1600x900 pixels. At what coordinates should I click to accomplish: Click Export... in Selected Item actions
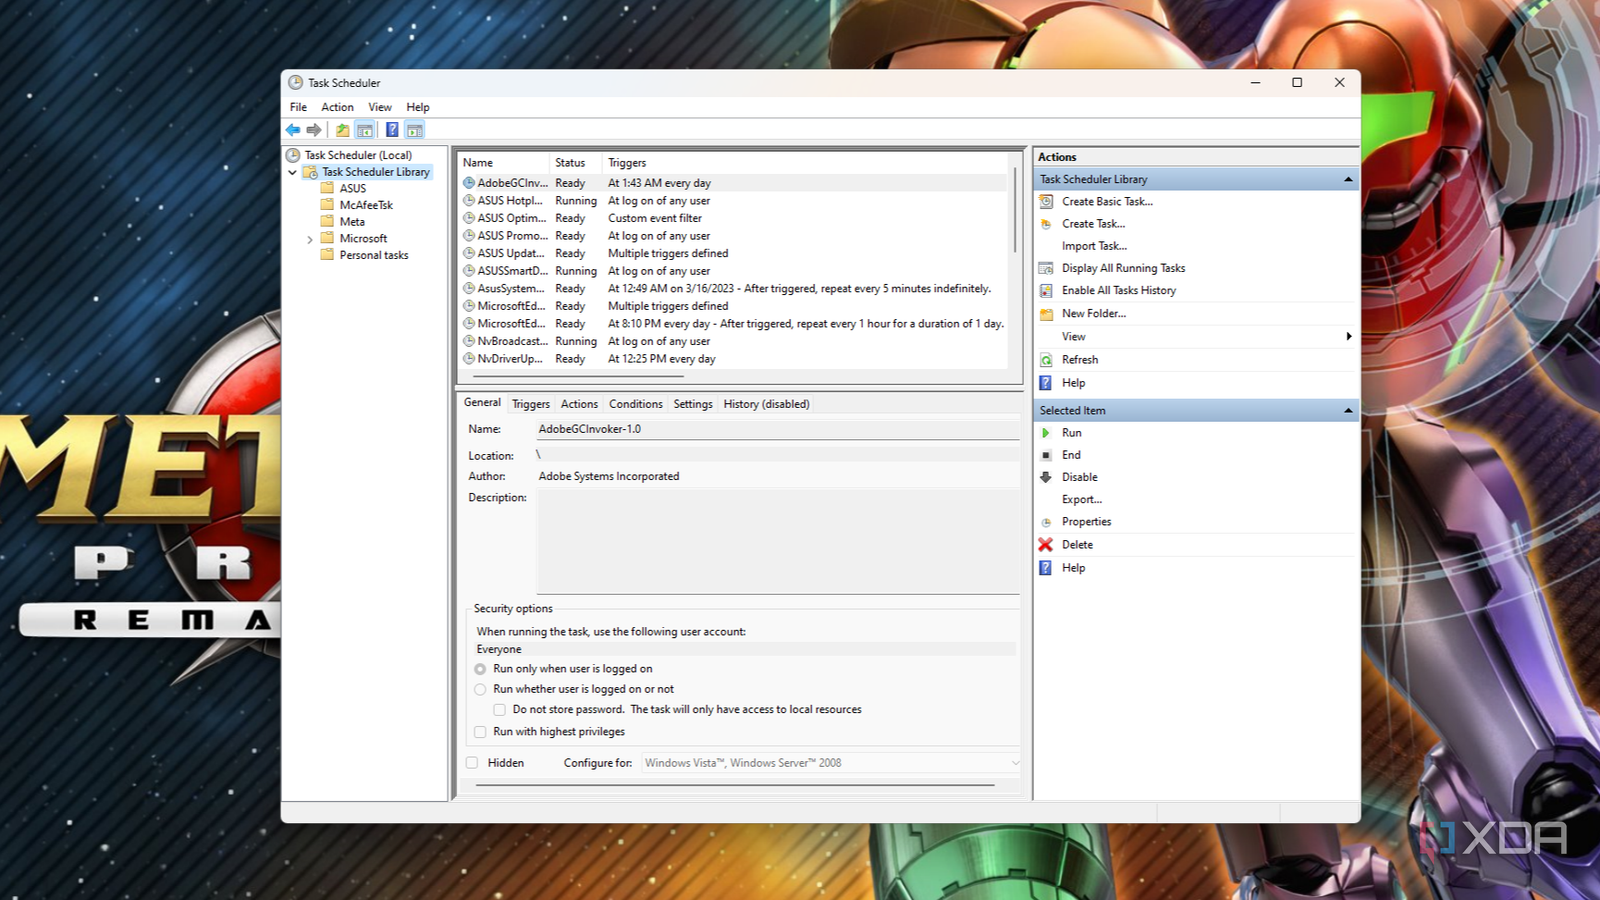[1081, 499]
